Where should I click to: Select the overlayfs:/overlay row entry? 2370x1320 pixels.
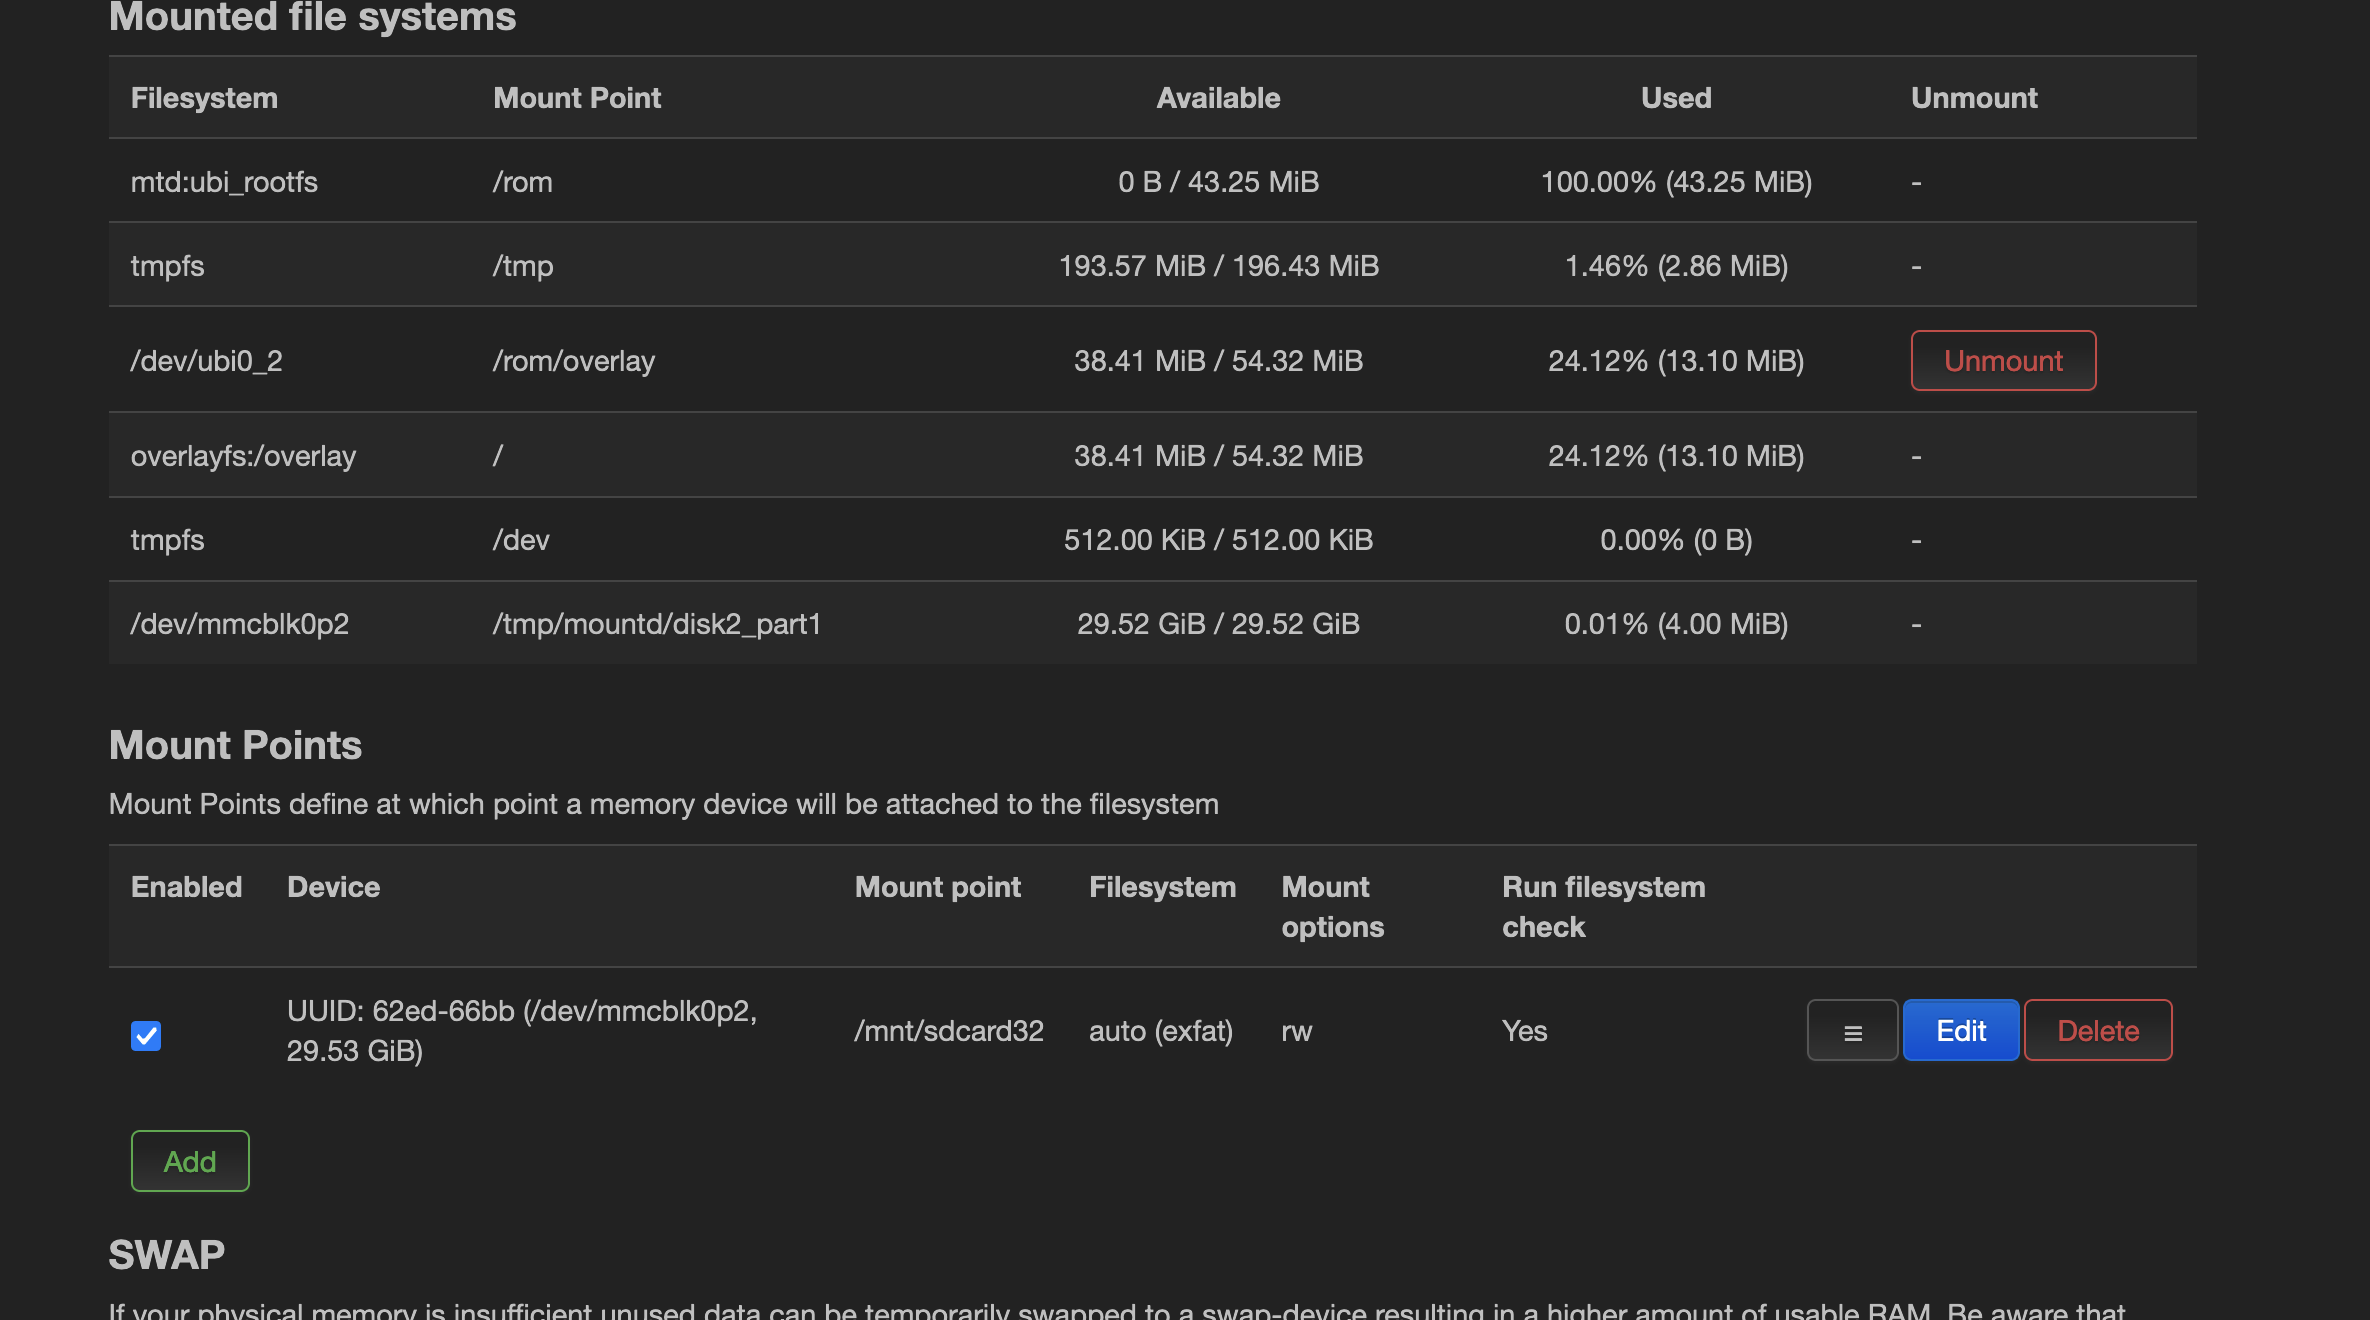tap(243, 456)
